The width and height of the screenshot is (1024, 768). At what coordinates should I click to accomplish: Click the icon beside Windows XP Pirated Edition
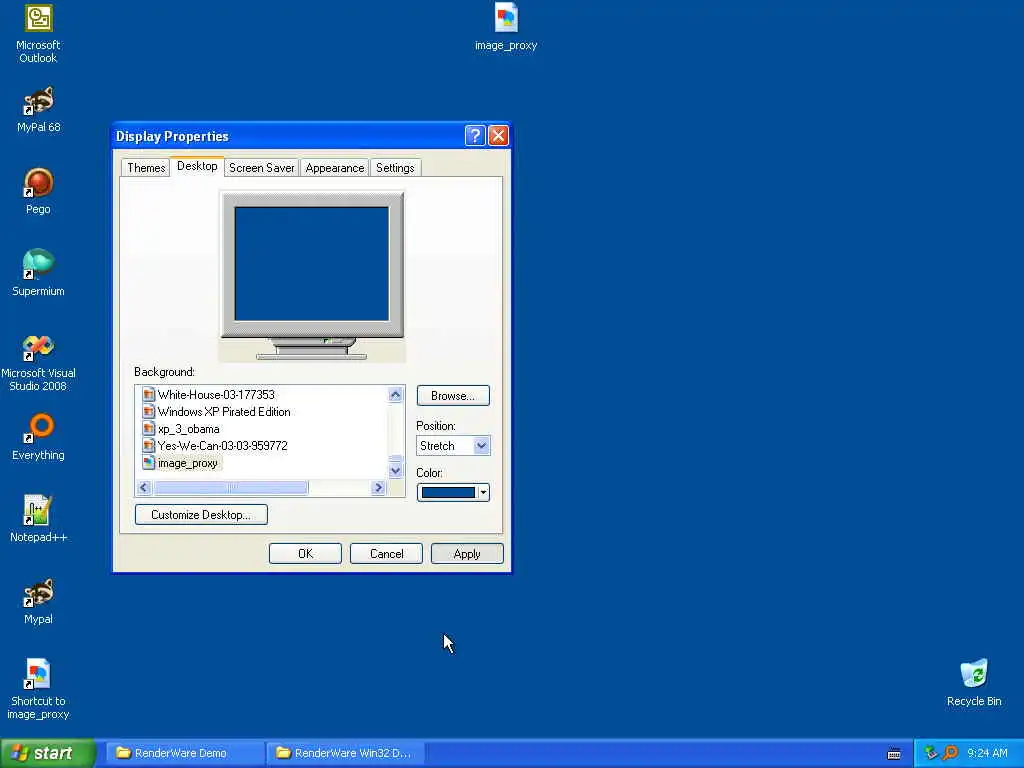point(149,411)
